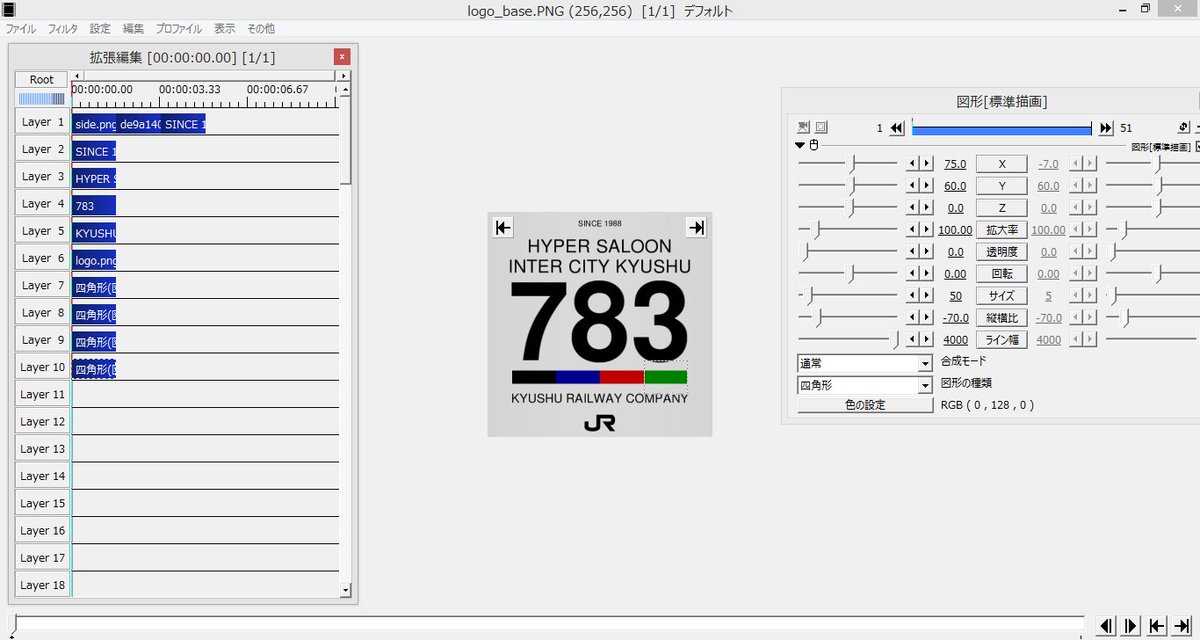This screenshot has width=1200, height=640.
Task: Toggle visibility of Layer 7
Action: 43,285
